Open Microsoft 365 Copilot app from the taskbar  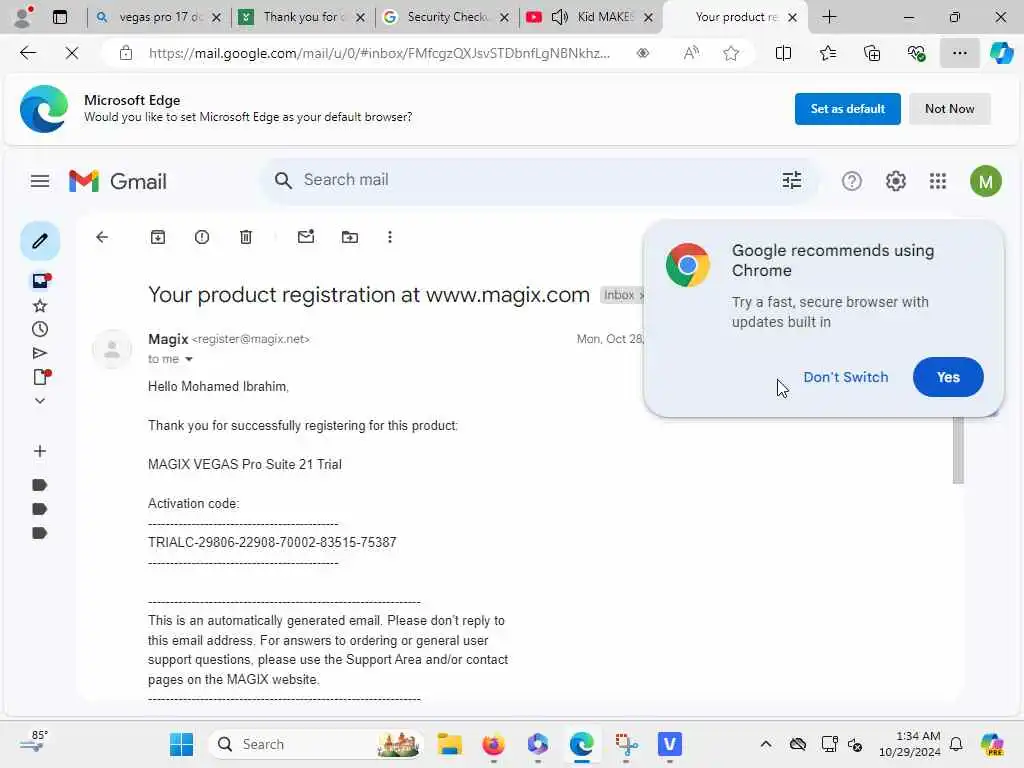click(x=537, y=744)
